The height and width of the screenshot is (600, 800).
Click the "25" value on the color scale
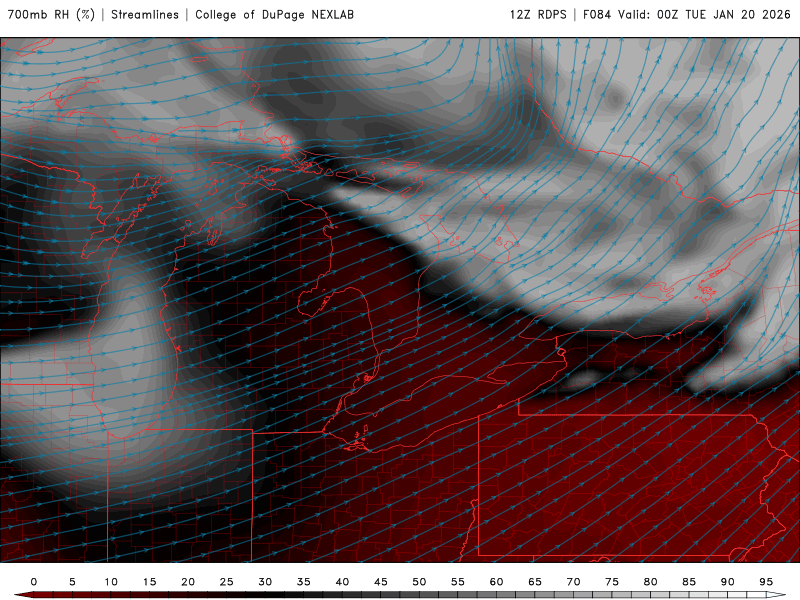click(227, 582)
